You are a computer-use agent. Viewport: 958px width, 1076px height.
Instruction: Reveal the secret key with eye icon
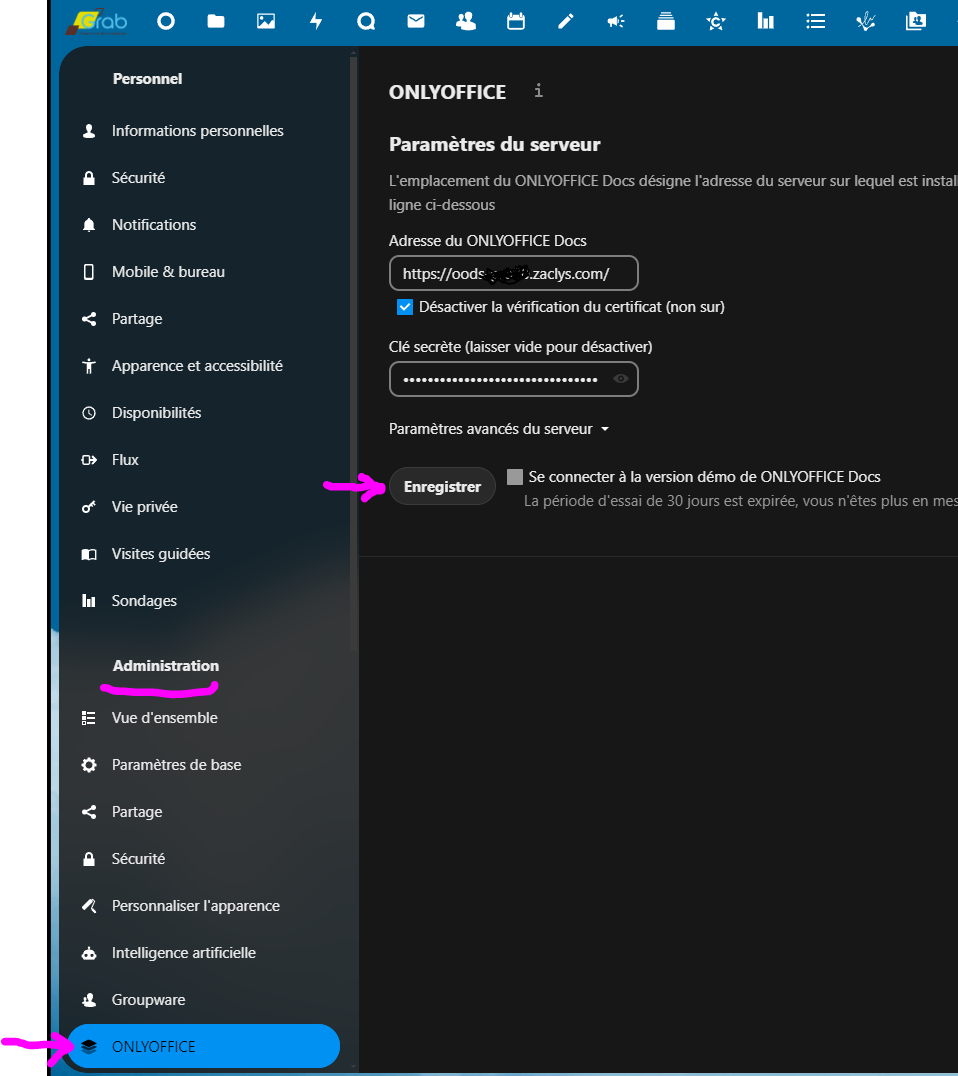(621, 379)
